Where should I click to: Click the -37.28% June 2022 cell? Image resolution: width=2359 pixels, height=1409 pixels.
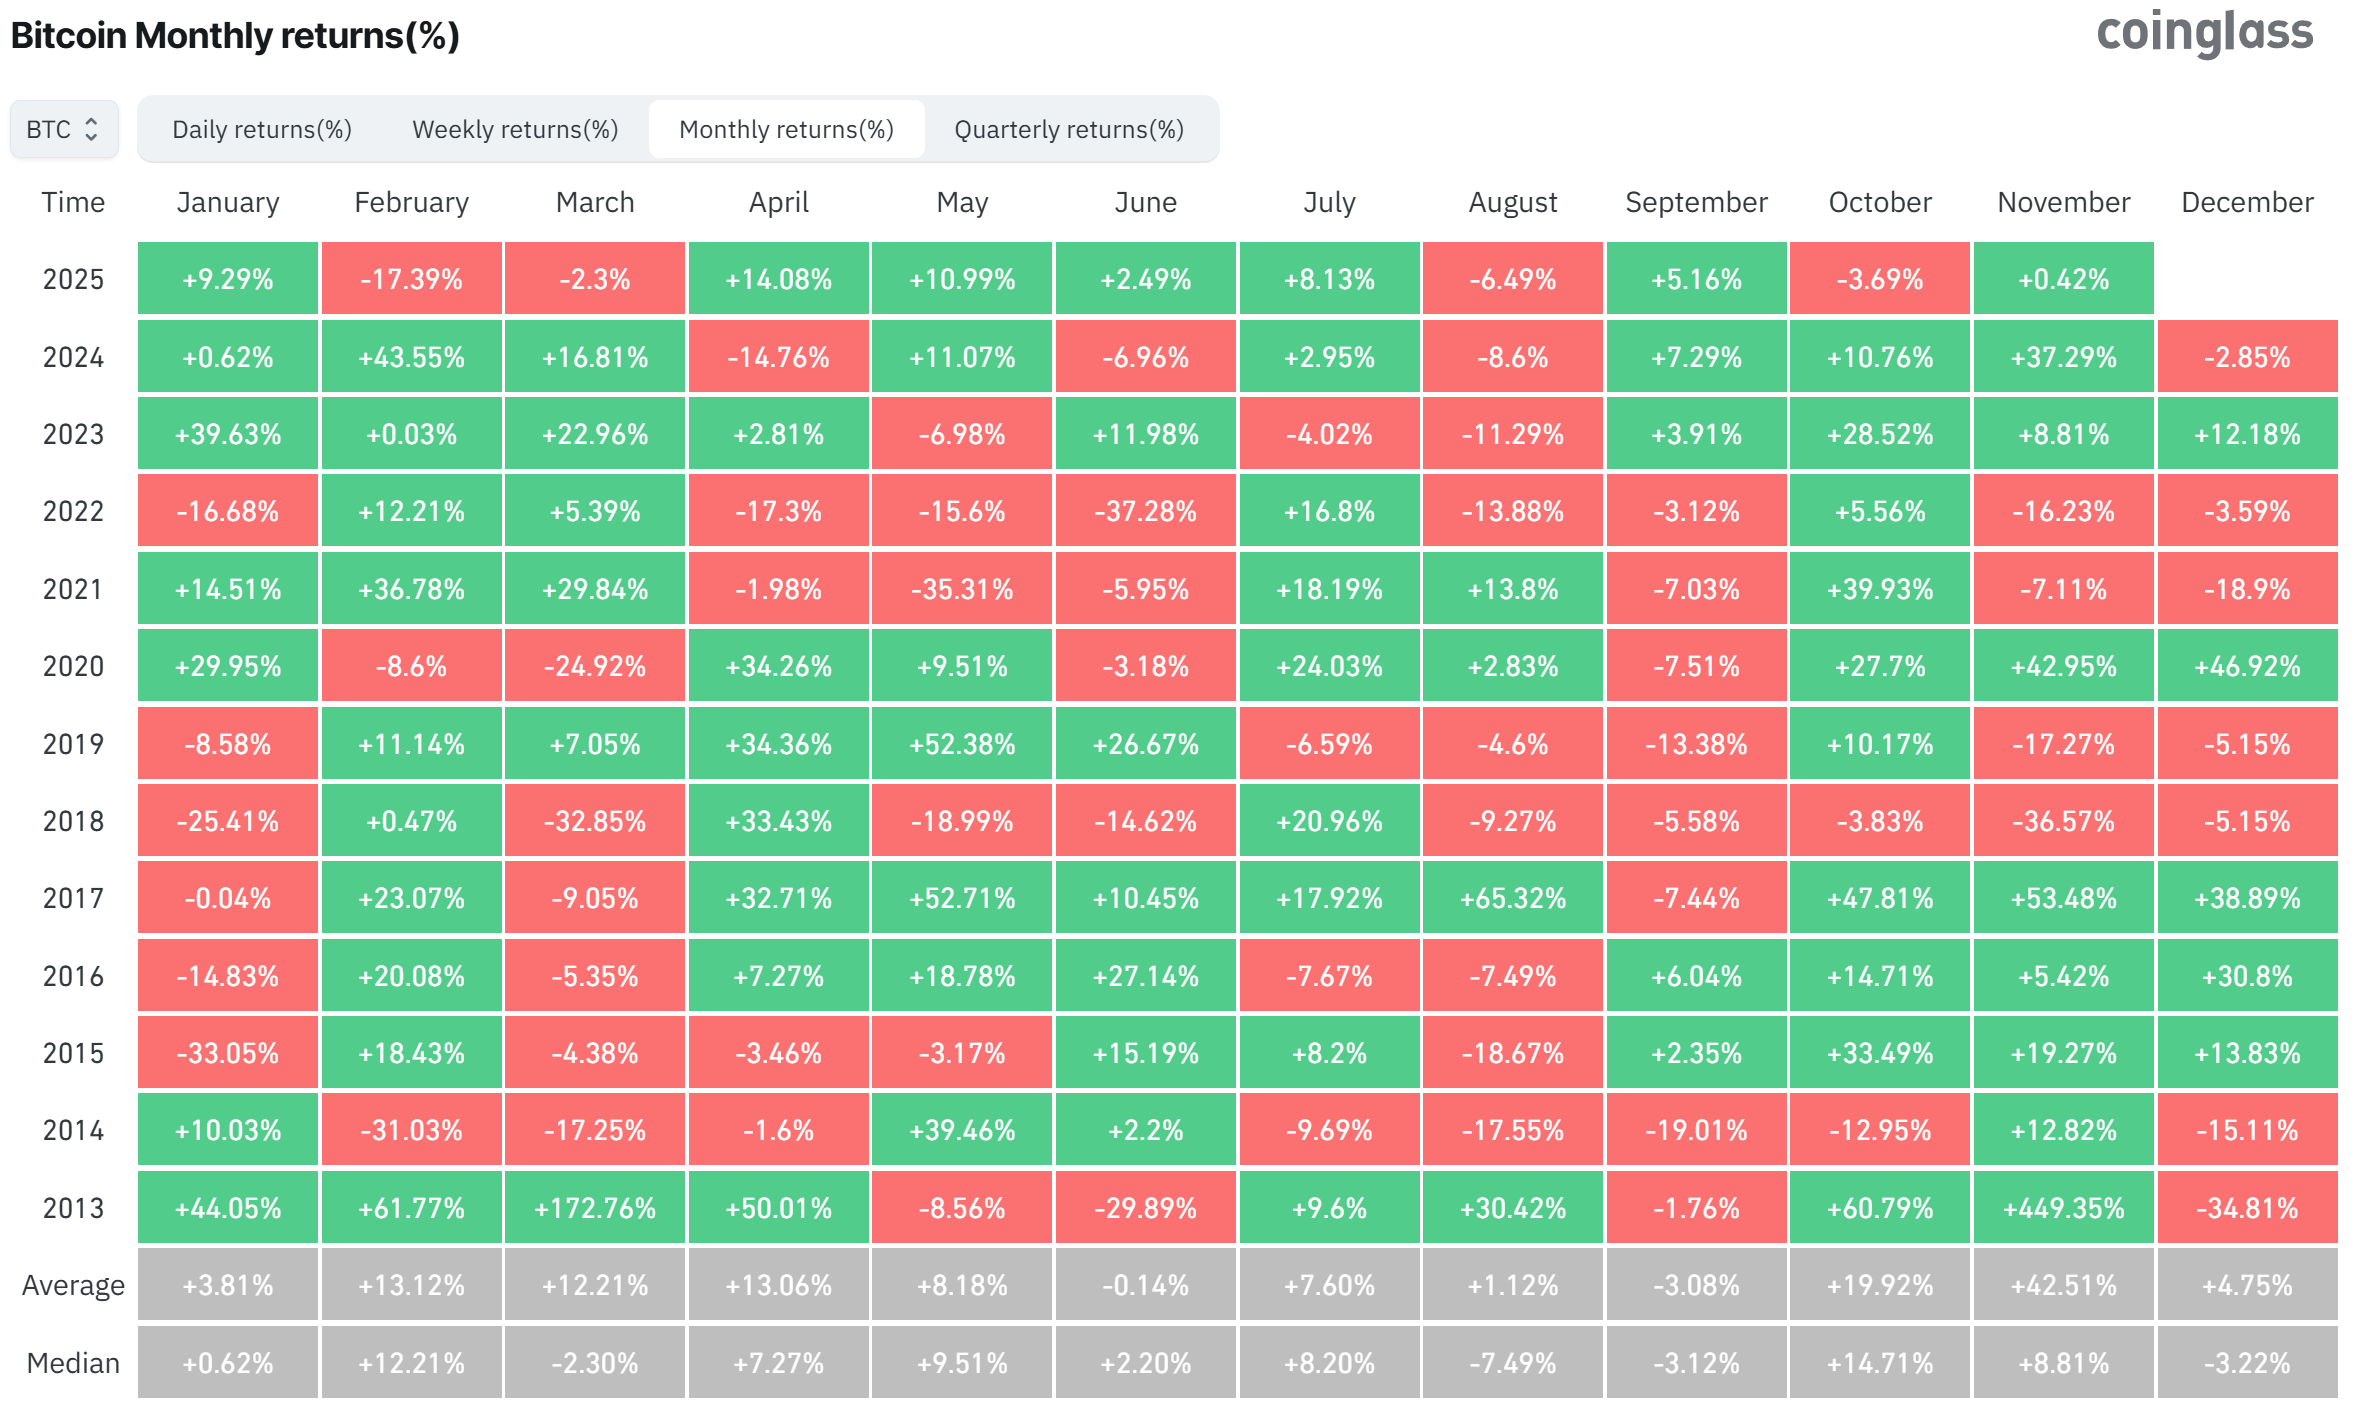[1146, 510]
